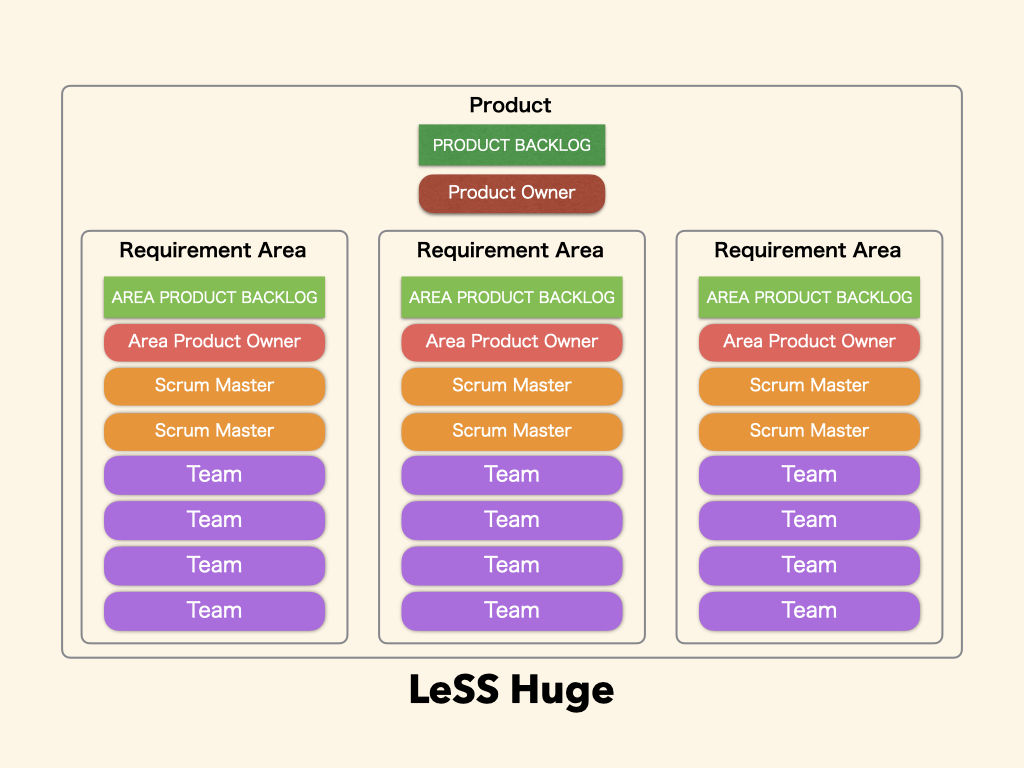
Task: Click the left Area Product Owner badge
Action: tap(214, 342)
